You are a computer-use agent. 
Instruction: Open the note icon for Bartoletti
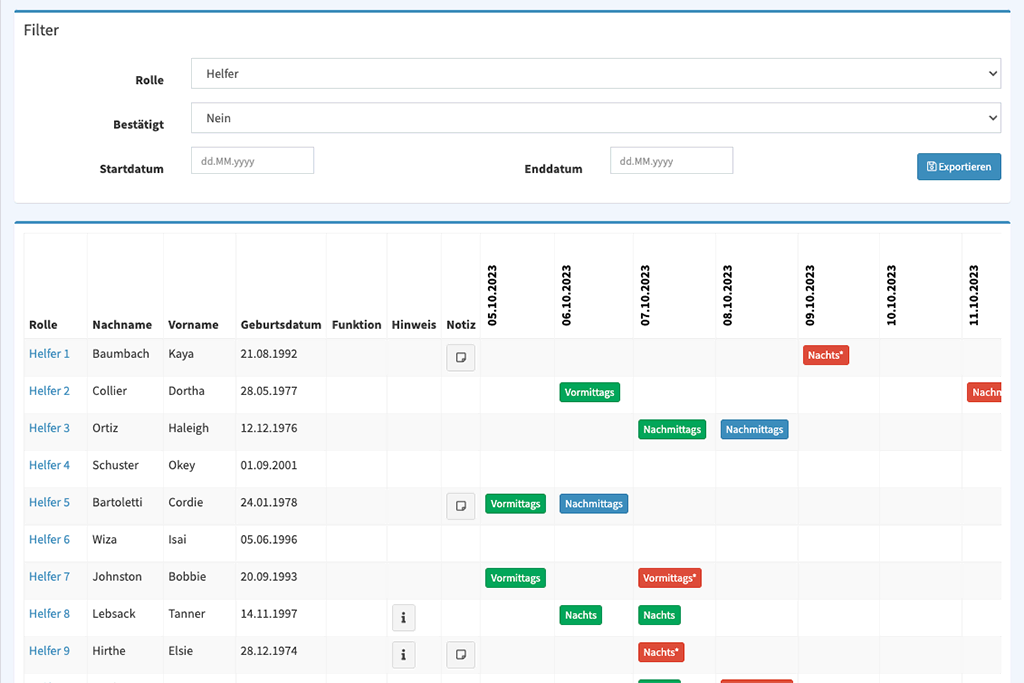pyautogui.click(x=460, y=506)
